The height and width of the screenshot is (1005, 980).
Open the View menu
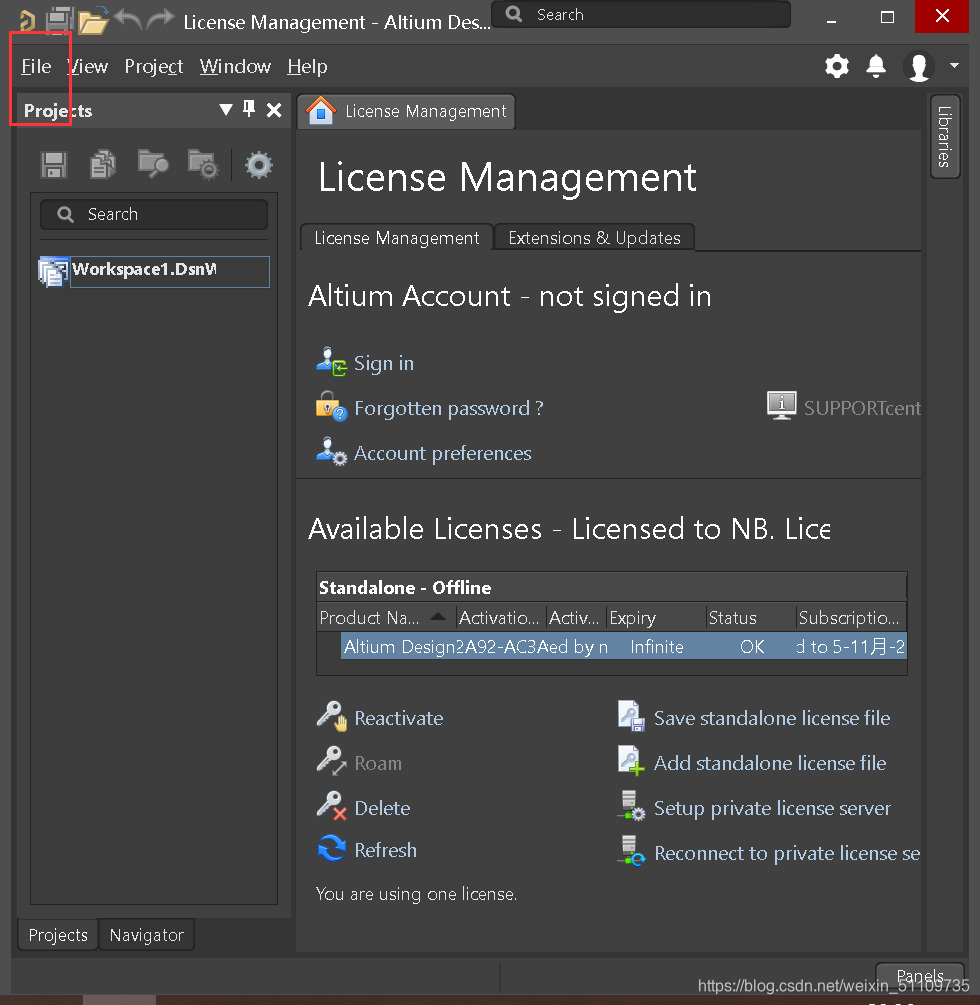(88, 66)
